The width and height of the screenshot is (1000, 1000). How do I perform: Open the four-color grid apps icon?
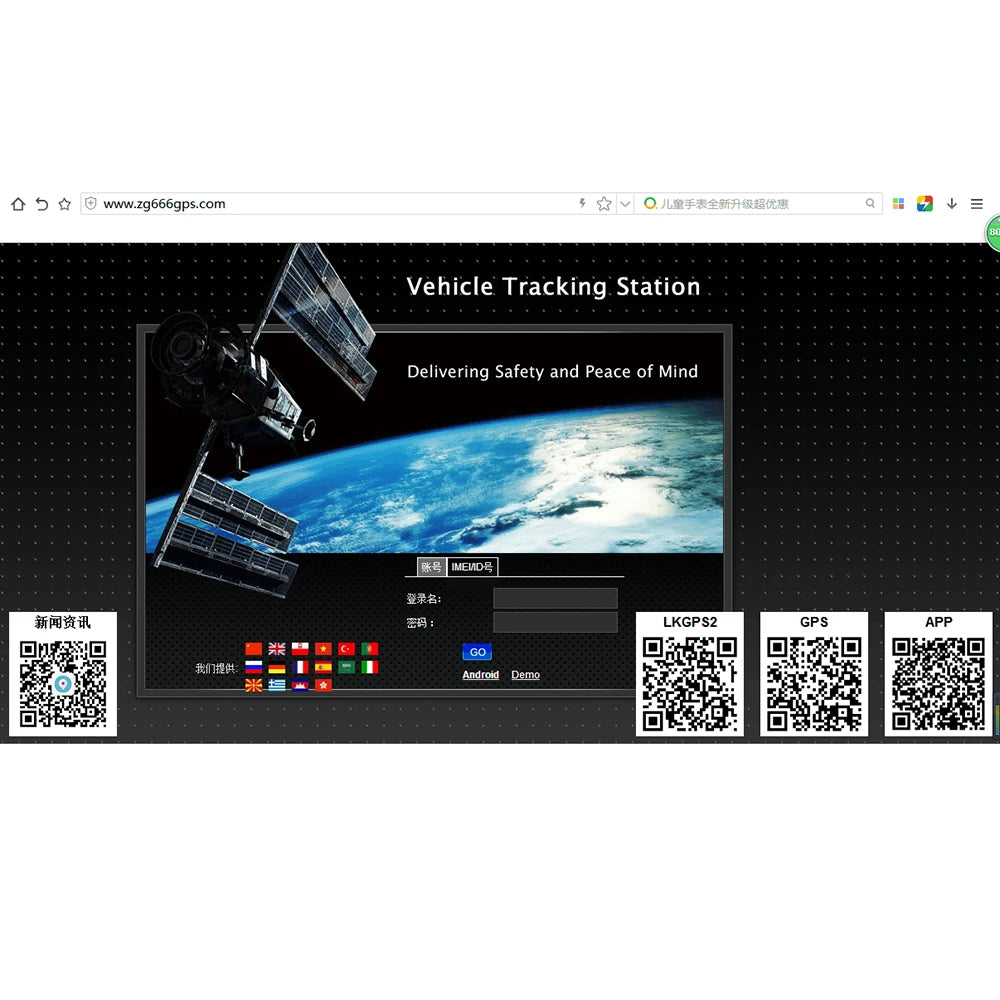(899, 204)
